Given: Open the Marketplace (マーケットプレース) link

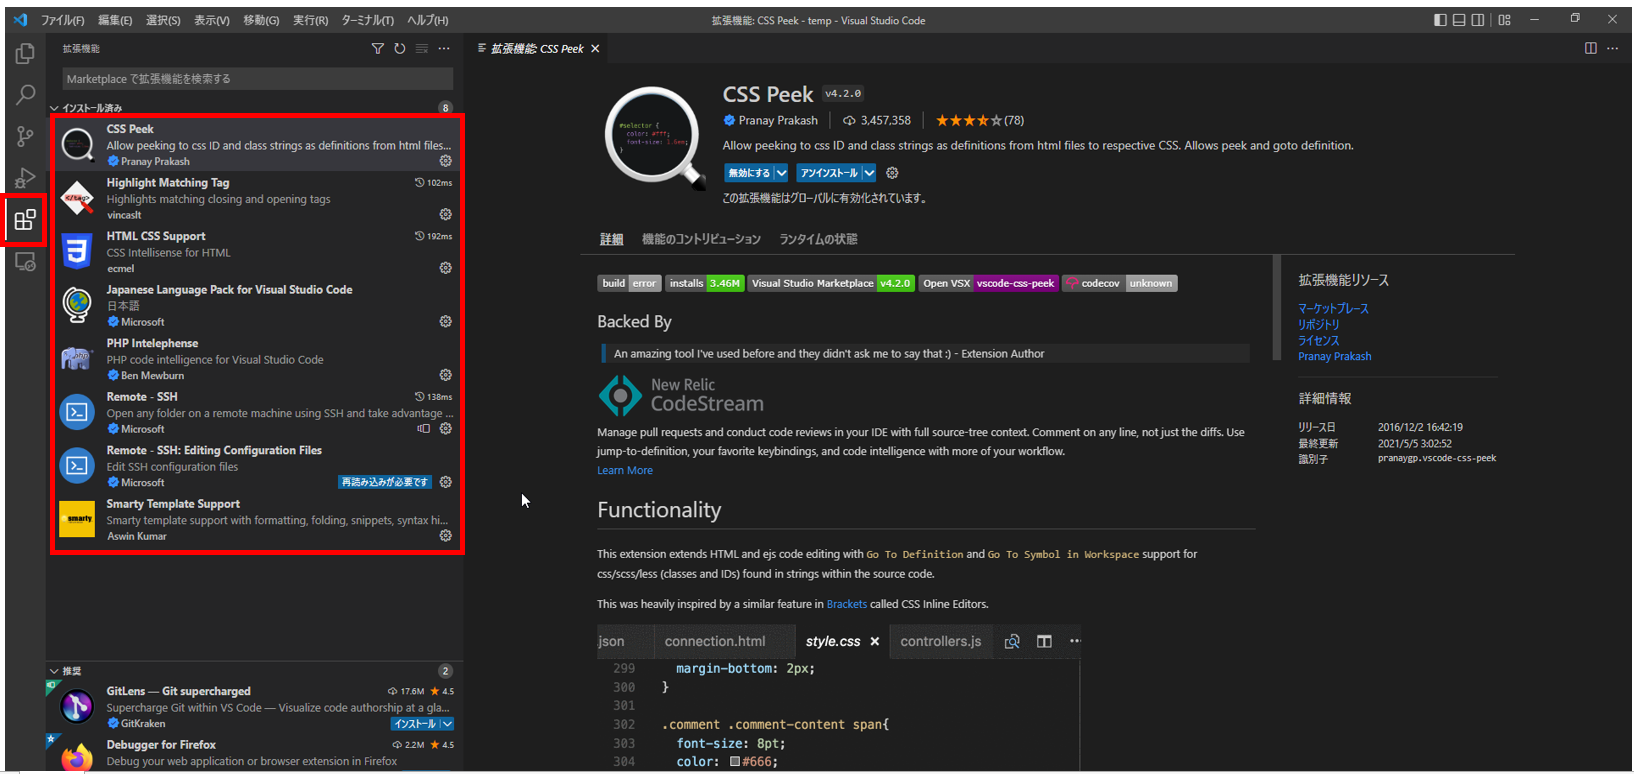Looking at the screenshot, I should click(x=1333, y=309).
